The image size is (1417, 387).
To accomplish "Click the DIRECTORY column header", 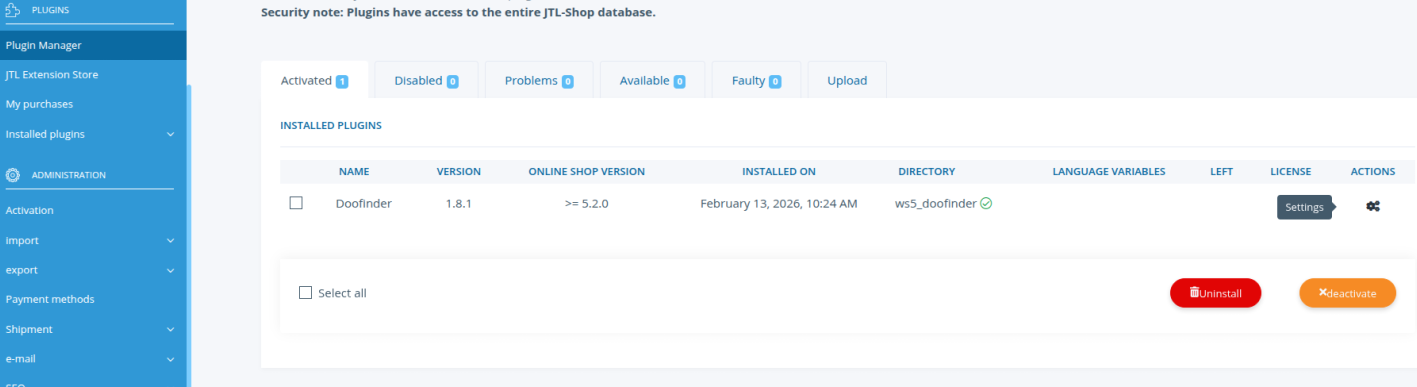I will coord(927,172).
